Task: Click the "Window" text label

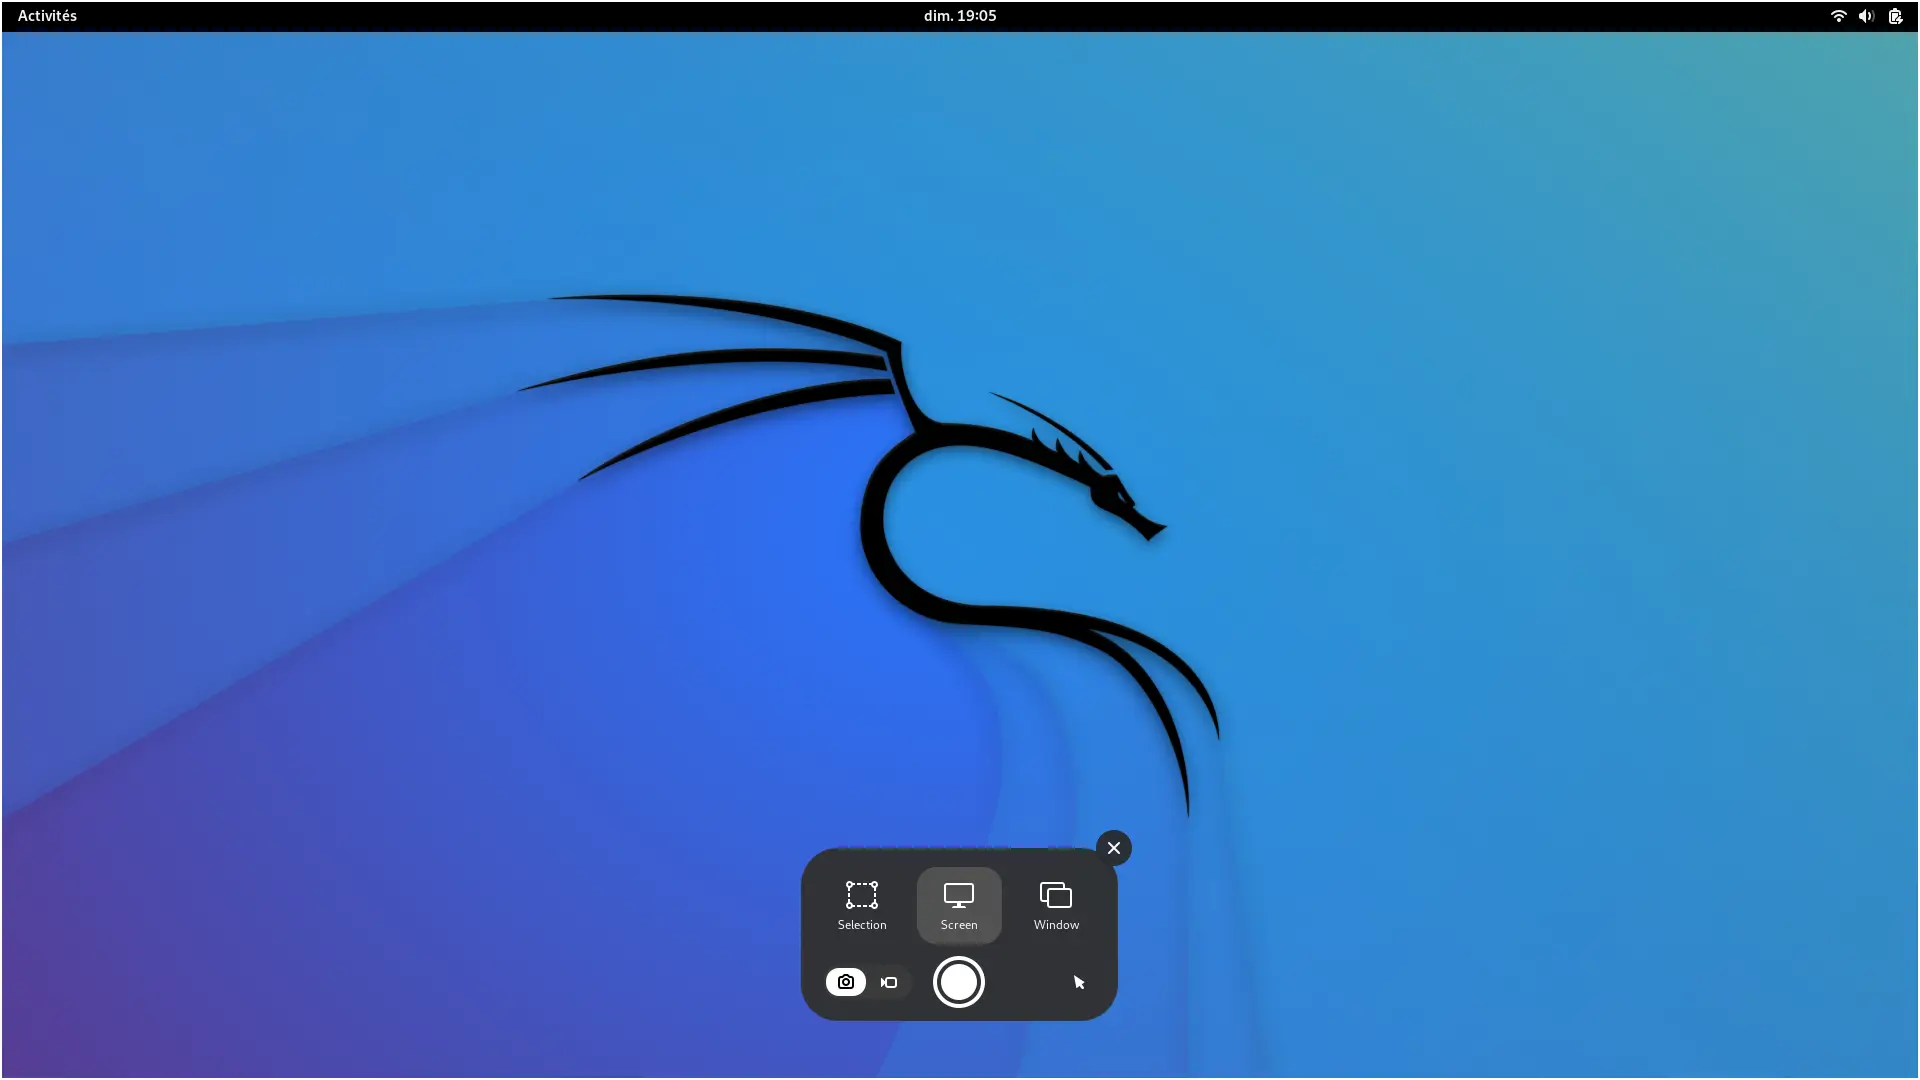Action: (x=1055, y=925)
